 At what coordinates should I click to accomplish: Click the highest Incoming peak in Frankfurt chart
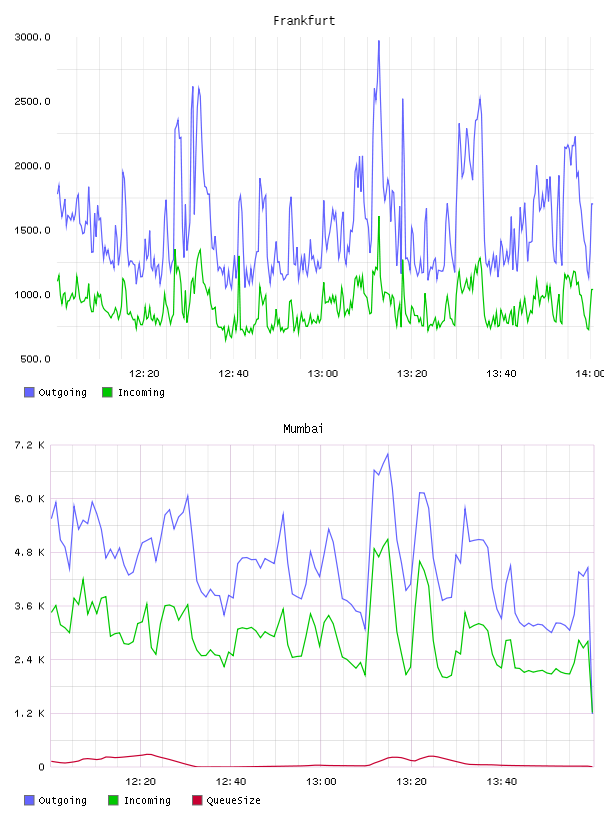pyautogui.click(x=378, y=217)
